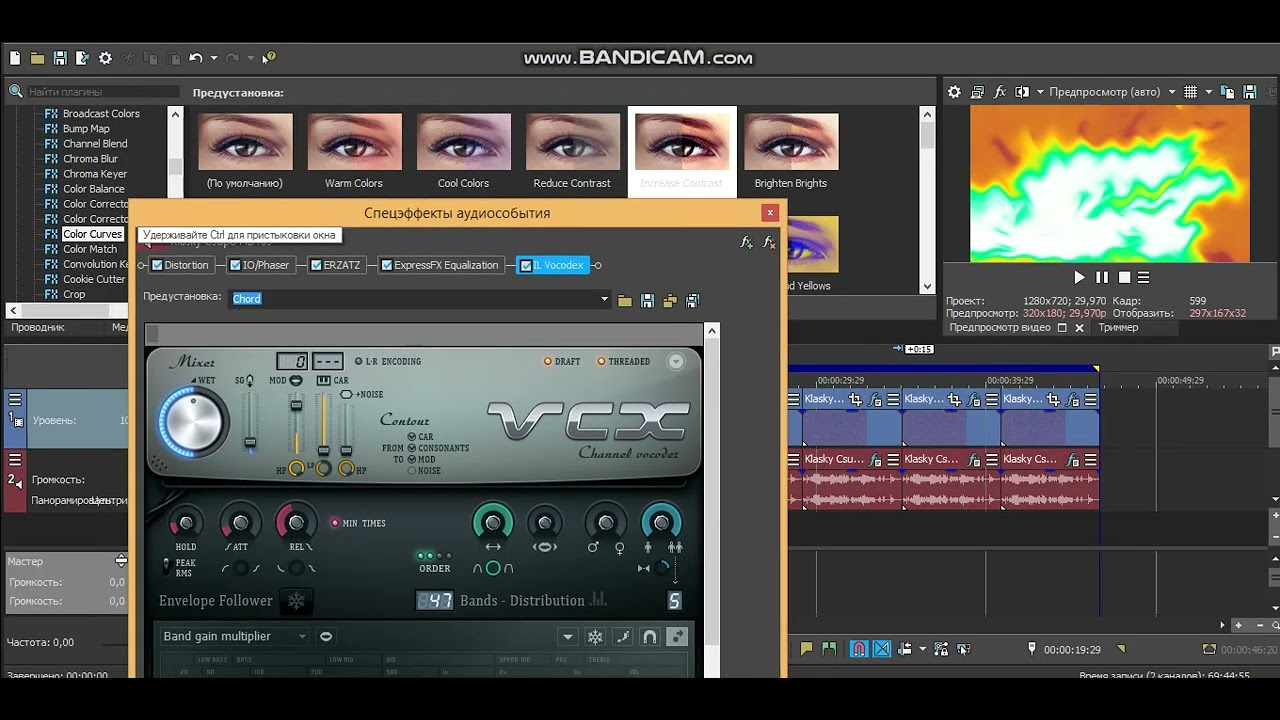Click pencil draw icon in band gain toolbar
Viewport: 1280px width, 720px height.
coord(623,637)
